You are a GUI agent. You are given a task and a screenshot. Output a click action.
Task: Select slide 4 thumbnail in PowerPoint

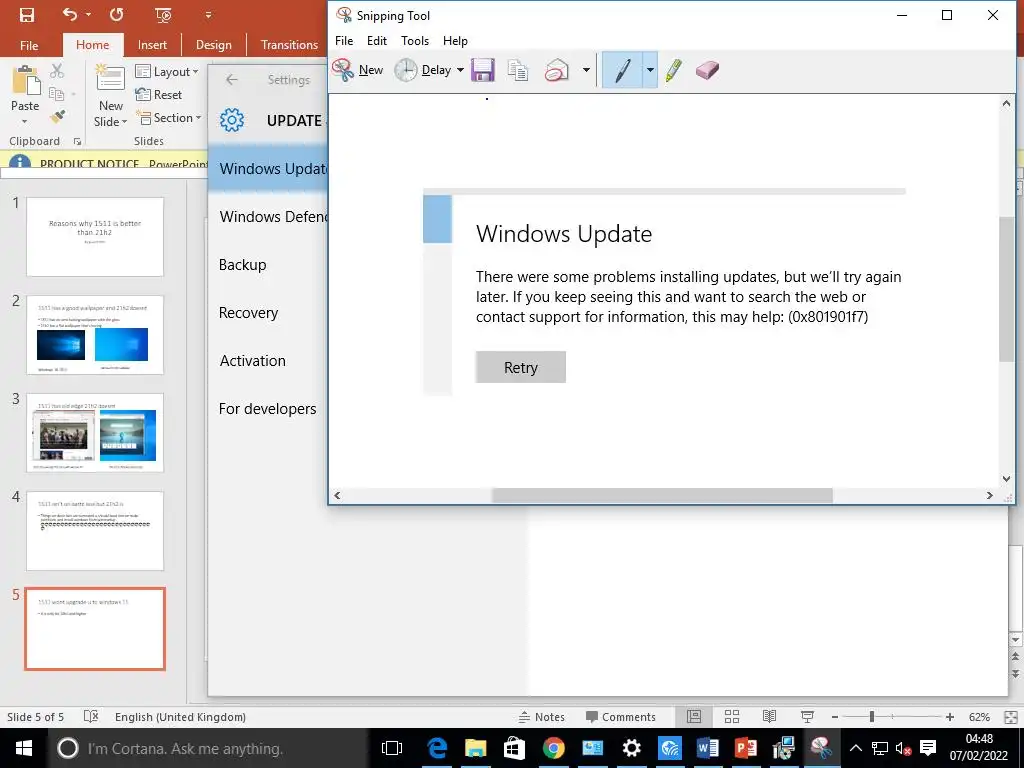[x=95, y=530]
